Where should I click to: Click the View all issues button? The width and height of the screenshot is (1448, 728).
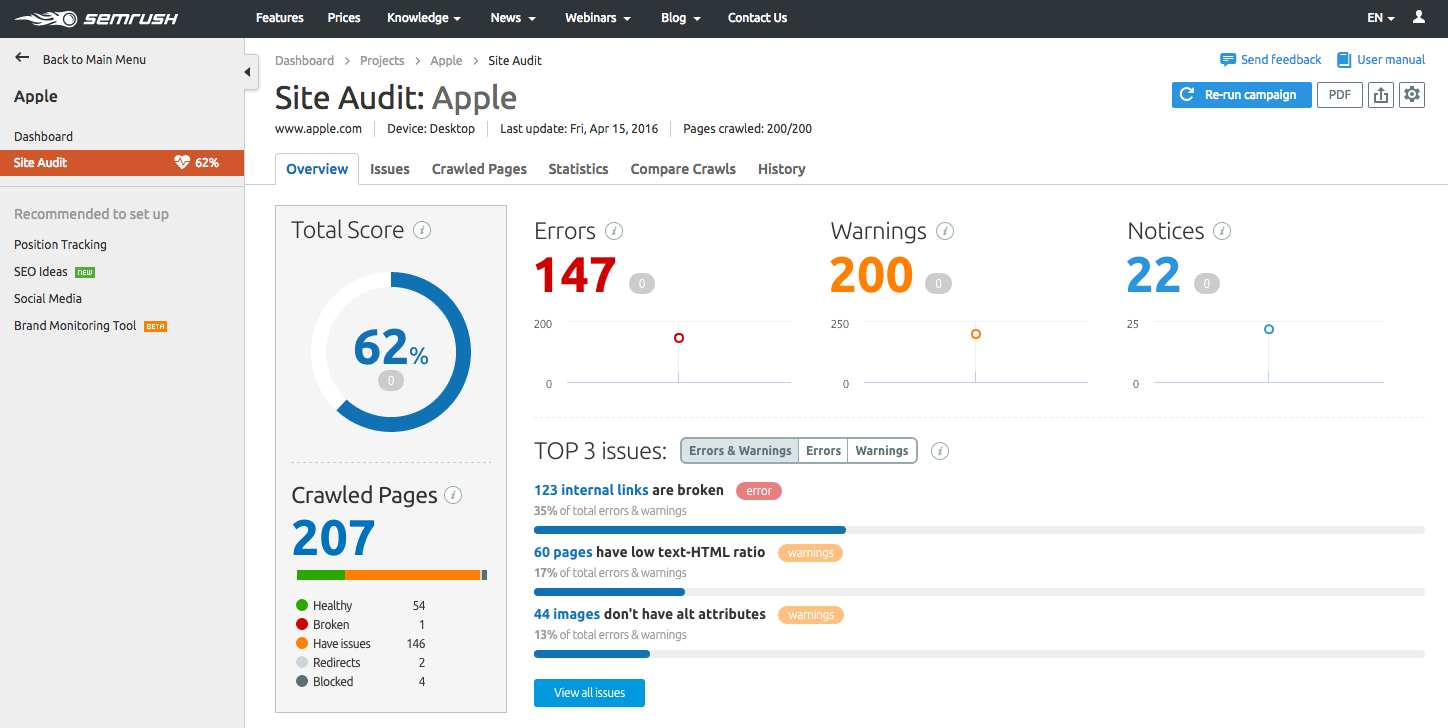(589, 693)
